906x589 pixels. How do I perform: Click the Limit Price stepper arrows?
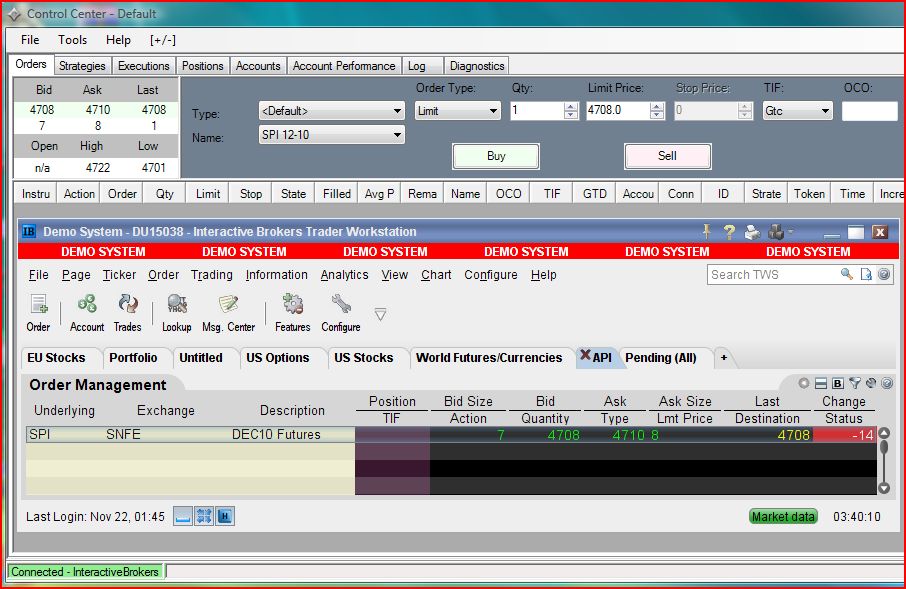click(x=657, y=110)
